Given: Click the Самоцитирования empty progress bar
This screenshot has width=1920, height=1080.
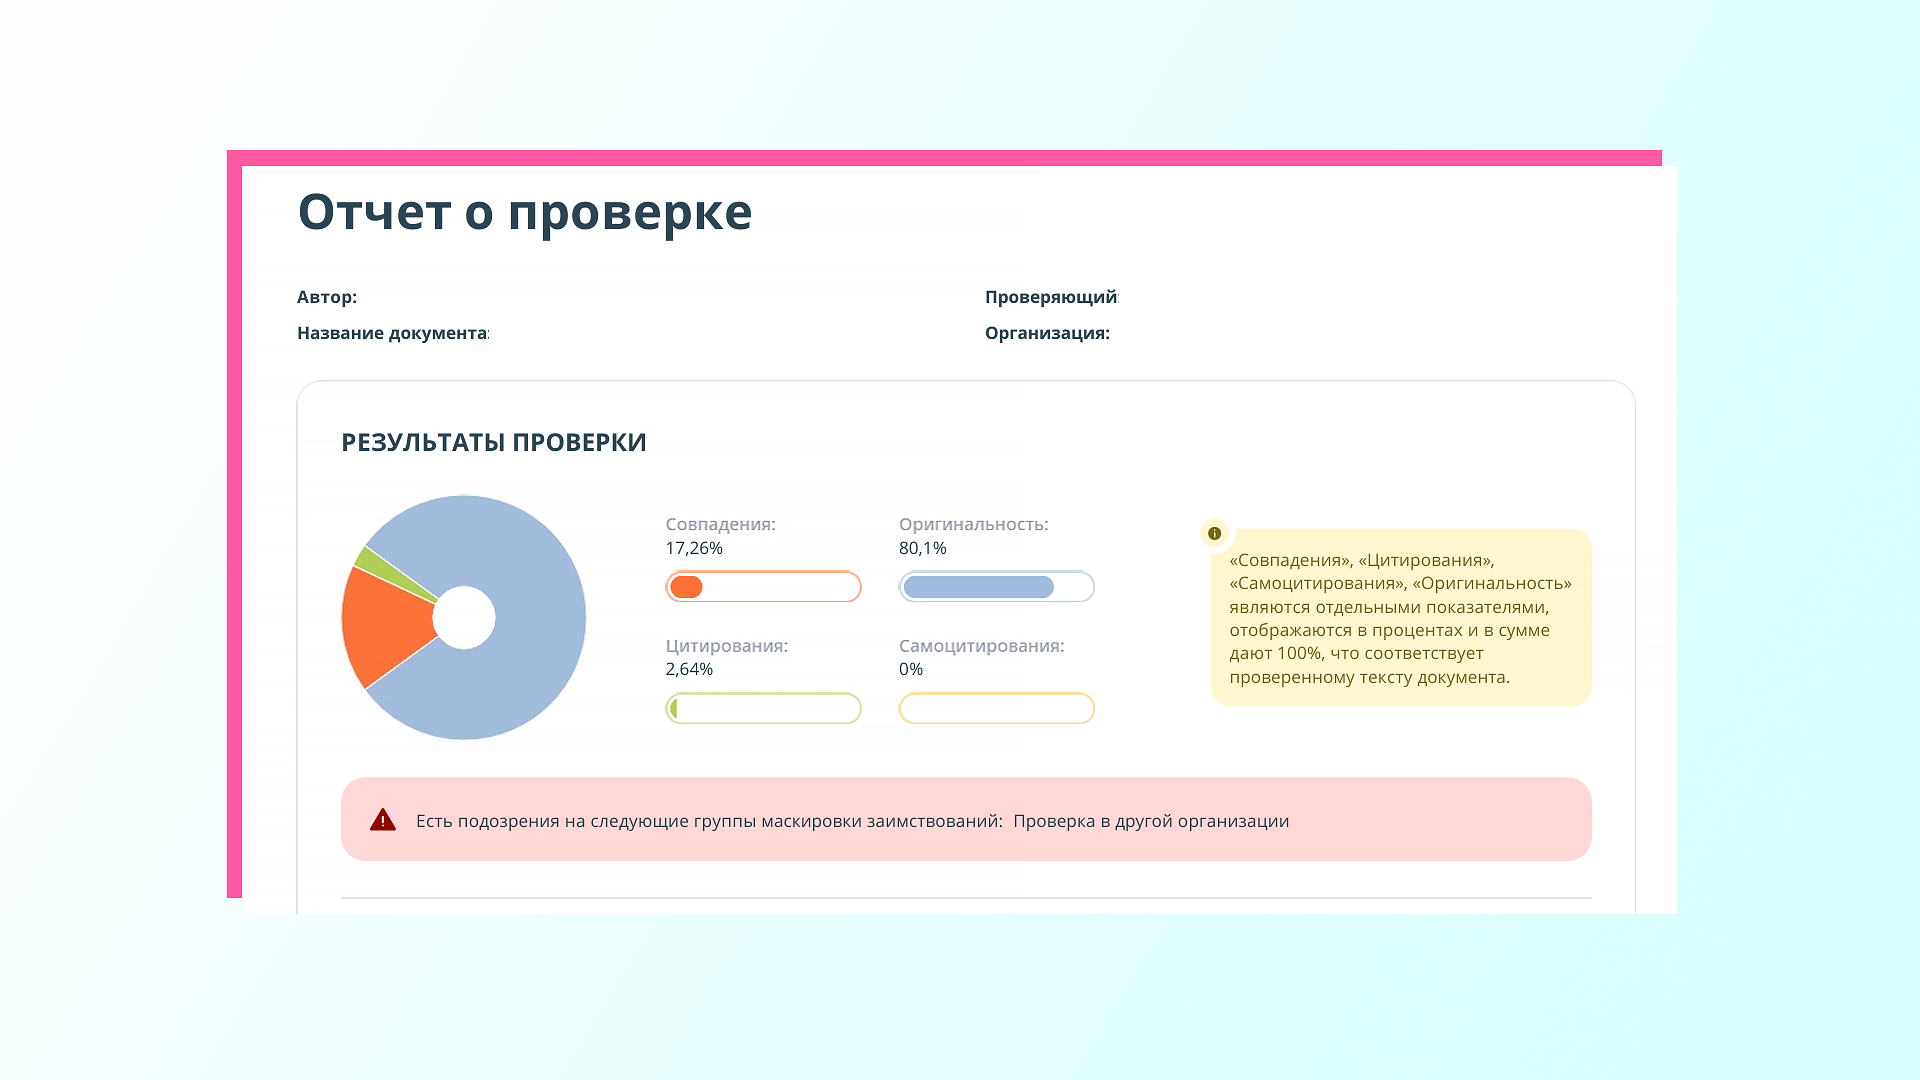Looking at the screenshot, I should (x=996, y=708).
